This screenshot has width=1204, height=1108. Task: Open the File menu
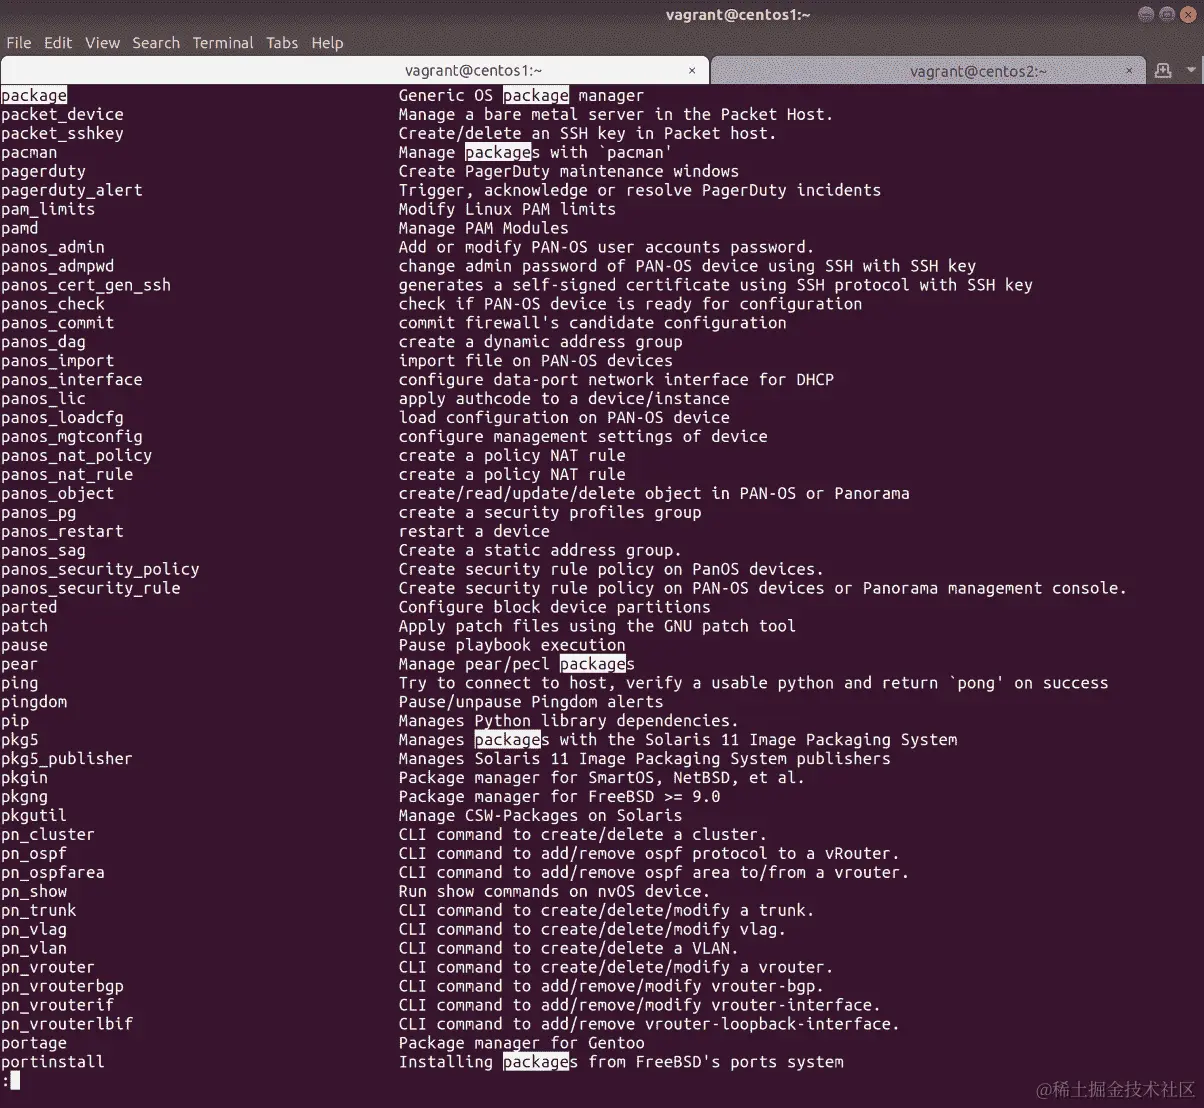click(19, 43)
